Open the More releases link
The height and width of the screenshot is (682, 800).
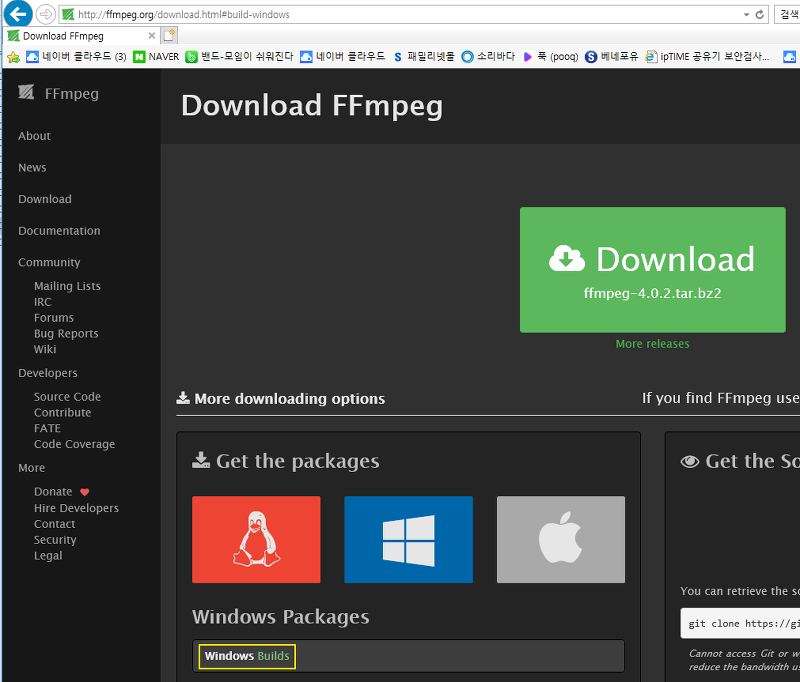(x=652, y=344)
